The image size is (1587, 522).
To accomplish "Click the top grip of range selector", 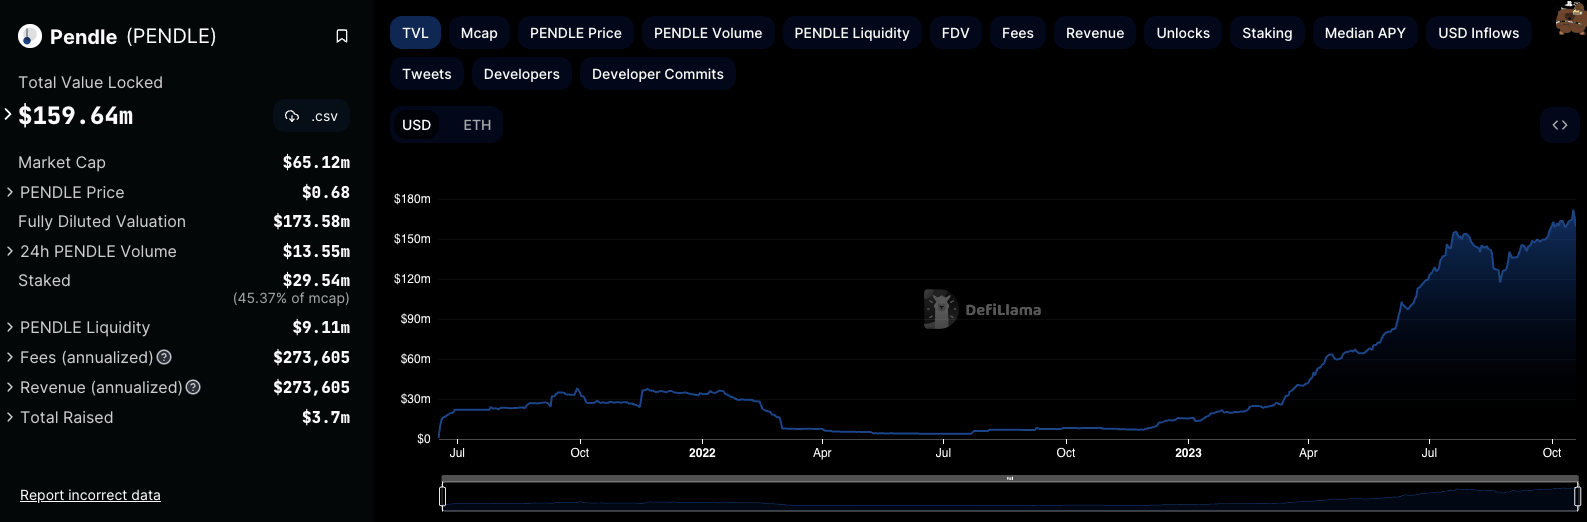I will tap(1010, 479).
